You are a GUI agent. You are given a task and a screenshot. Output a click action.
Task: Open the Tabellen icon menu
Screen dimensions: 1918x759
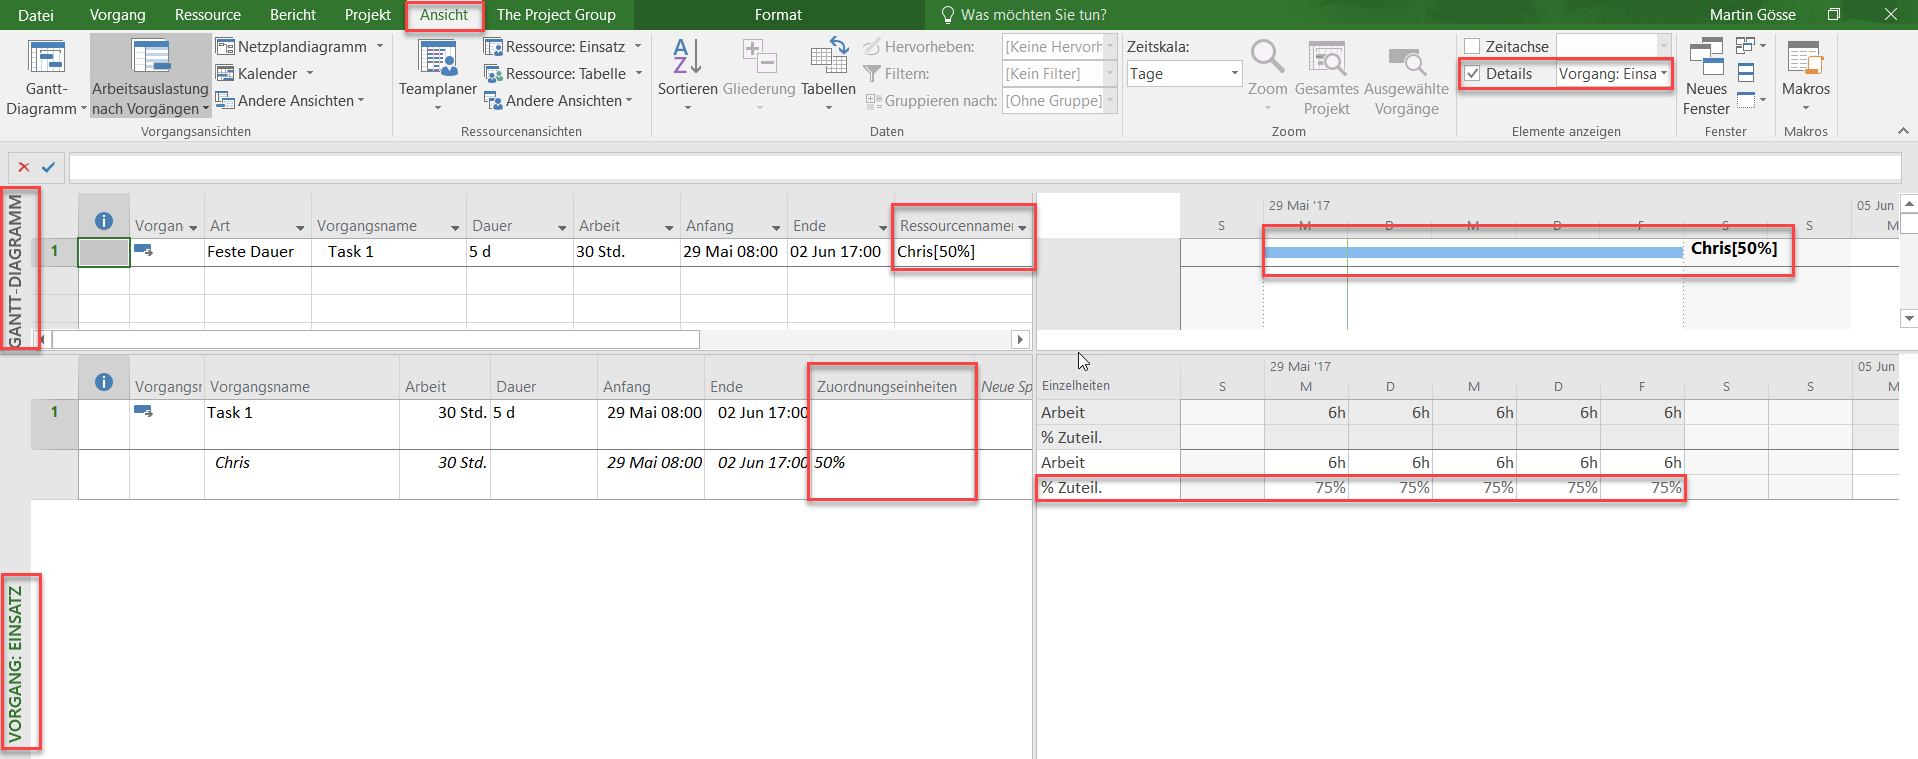(828, 58)
